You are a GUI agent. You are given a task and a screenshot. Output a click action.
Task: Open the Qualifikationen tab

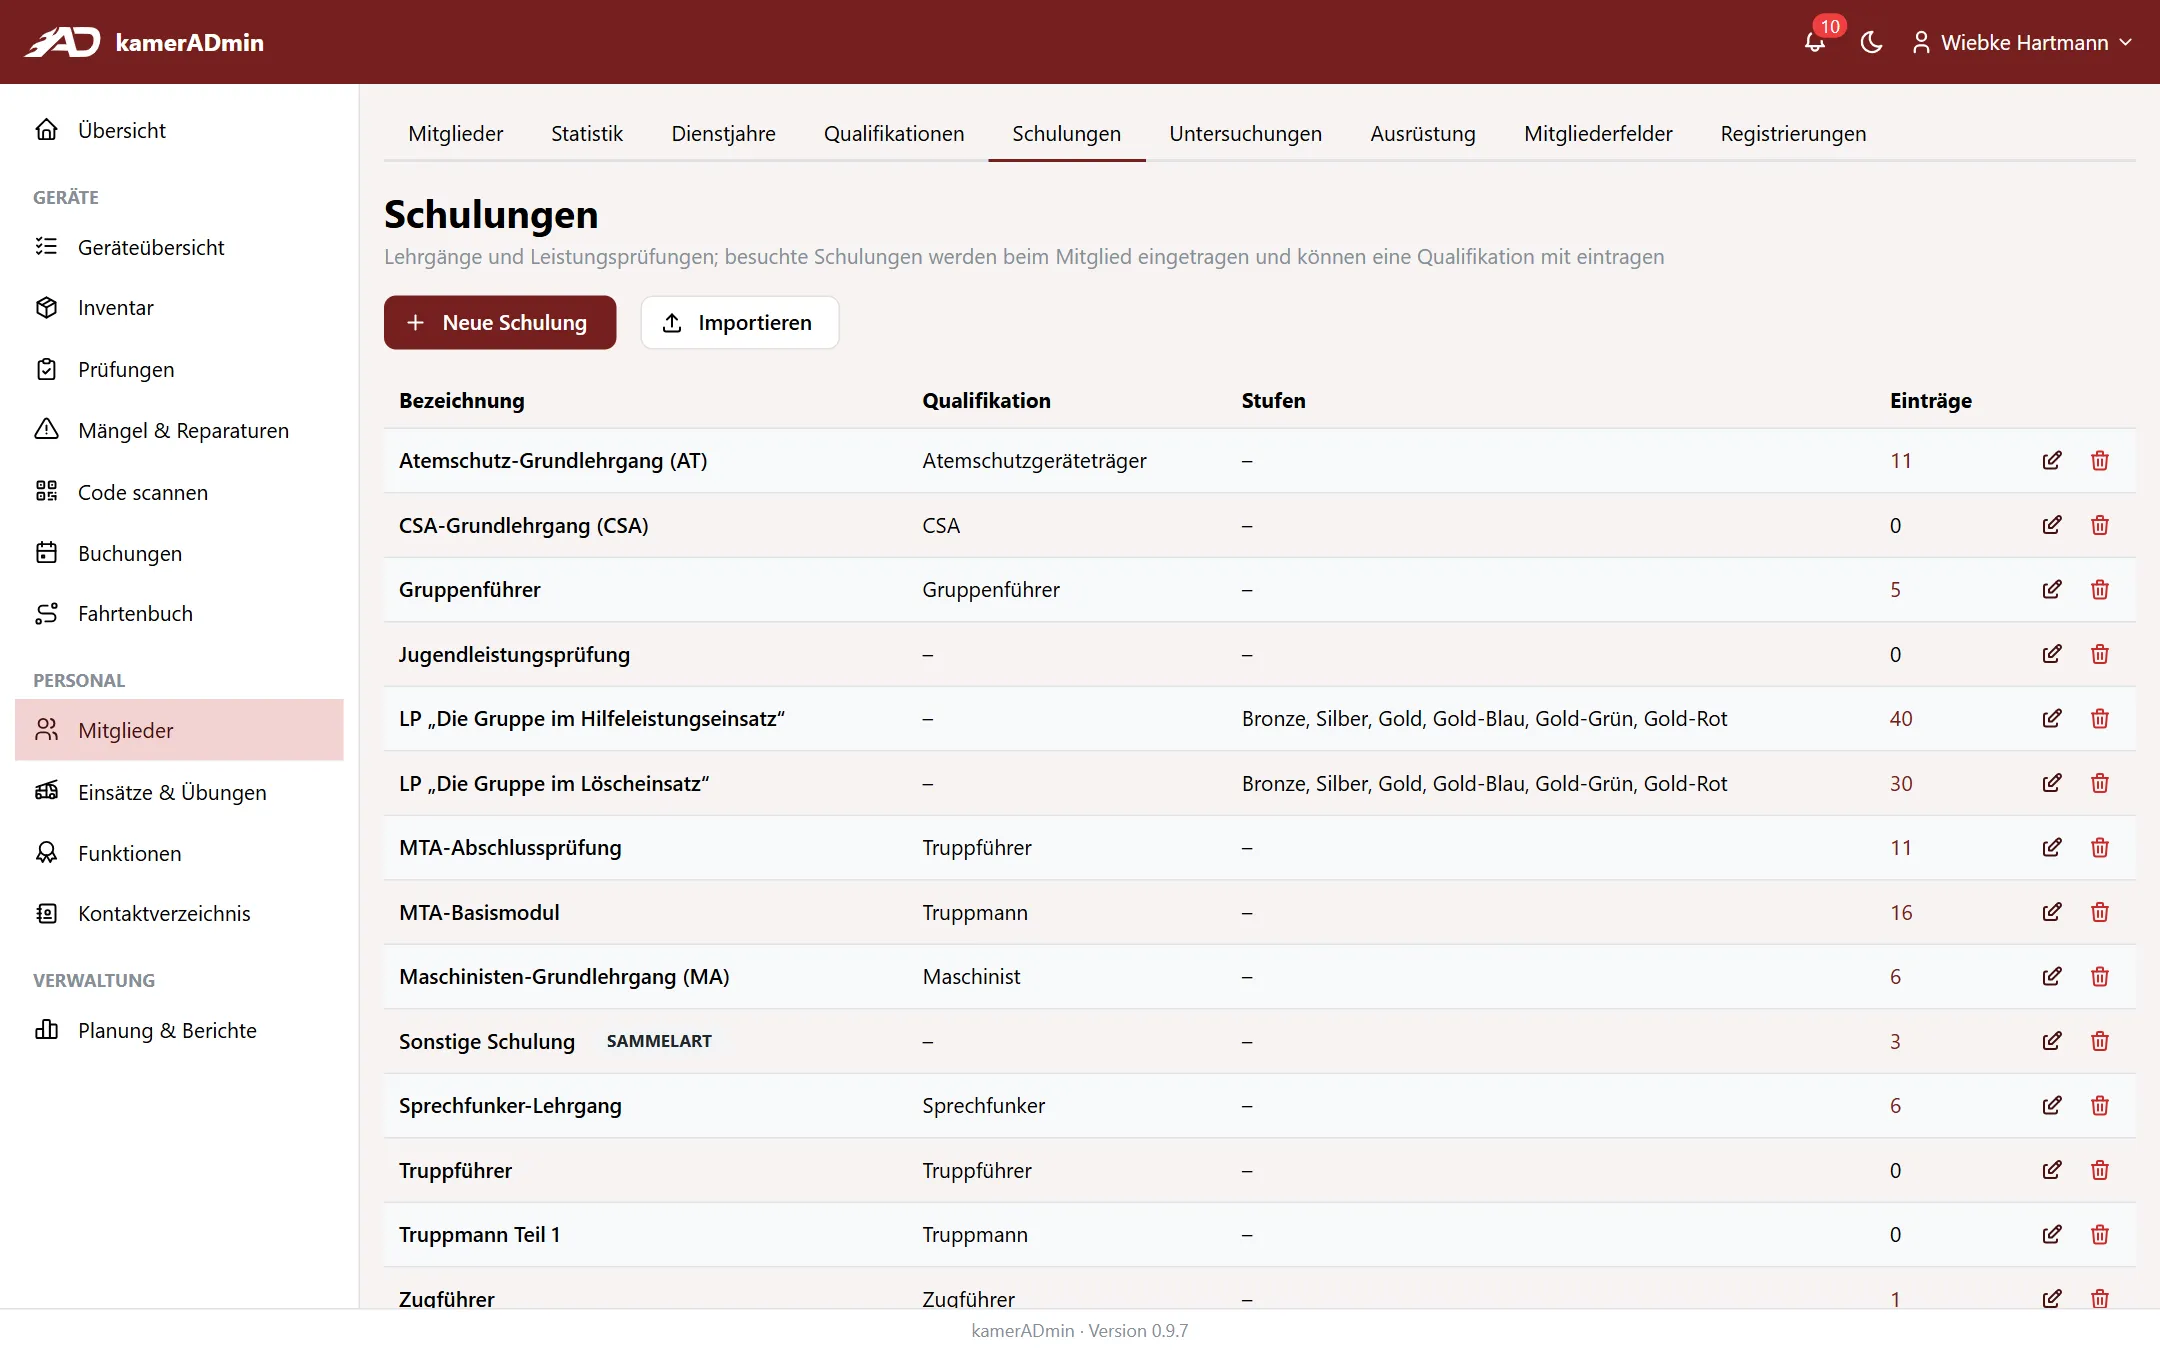(x=894, y=134)
